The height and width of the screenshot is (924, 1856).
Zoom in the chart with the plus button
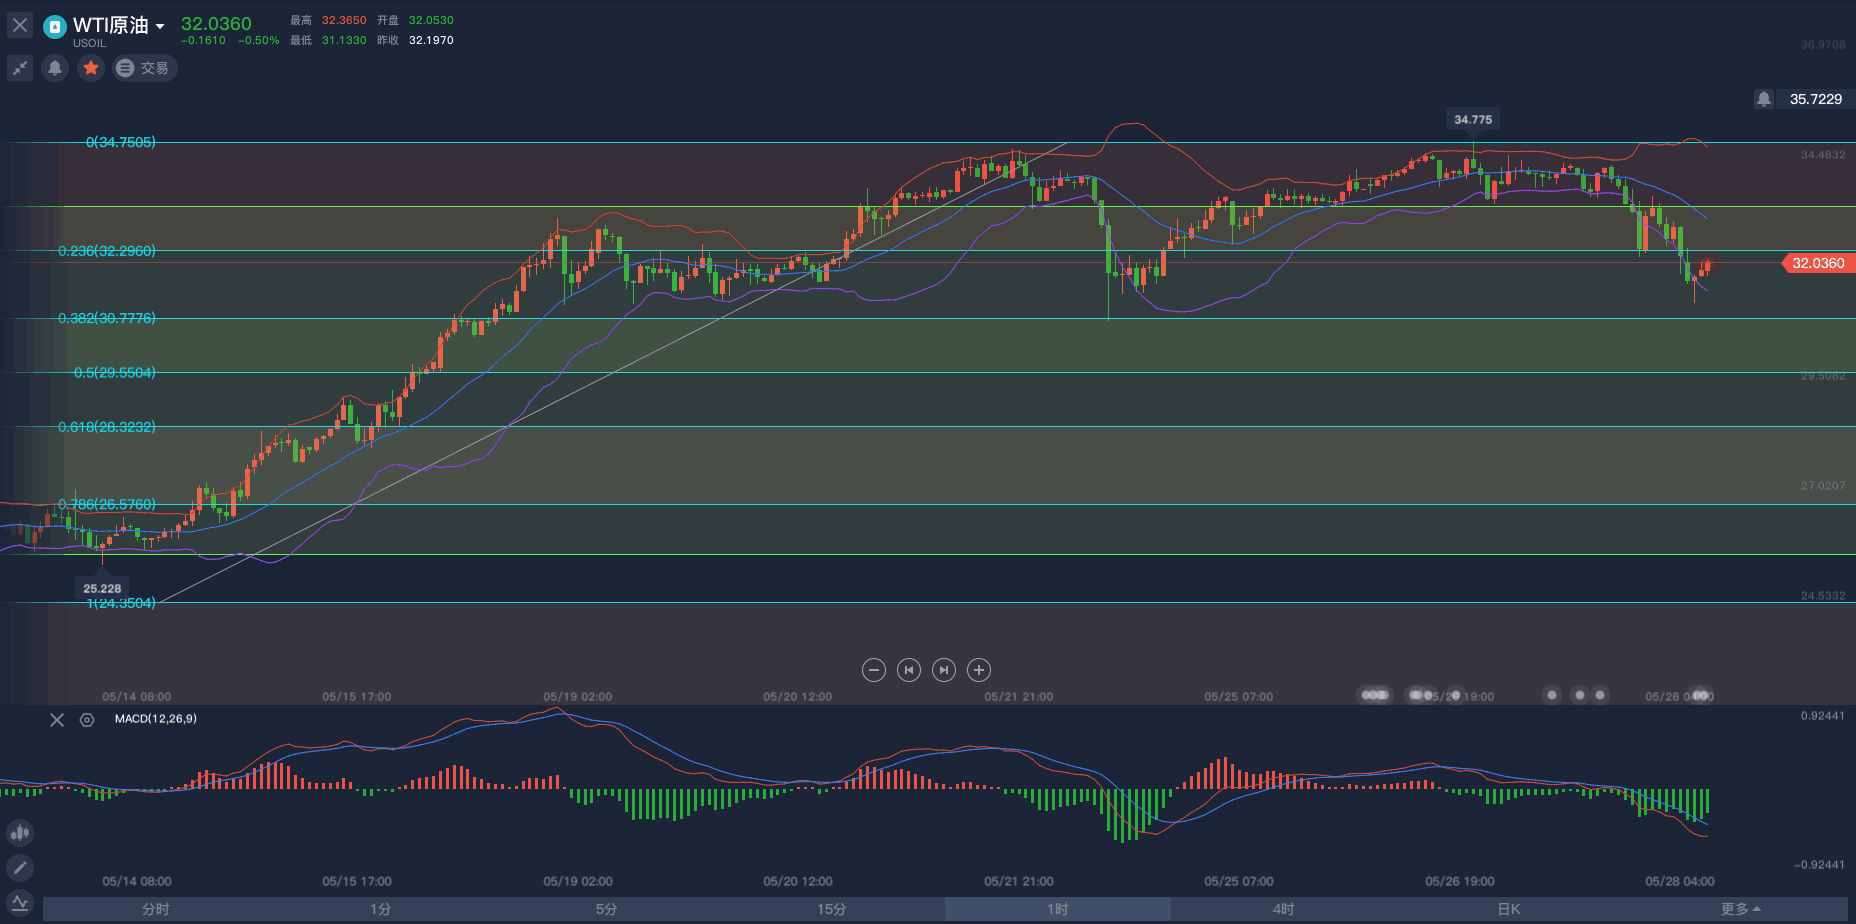(979, 670)
